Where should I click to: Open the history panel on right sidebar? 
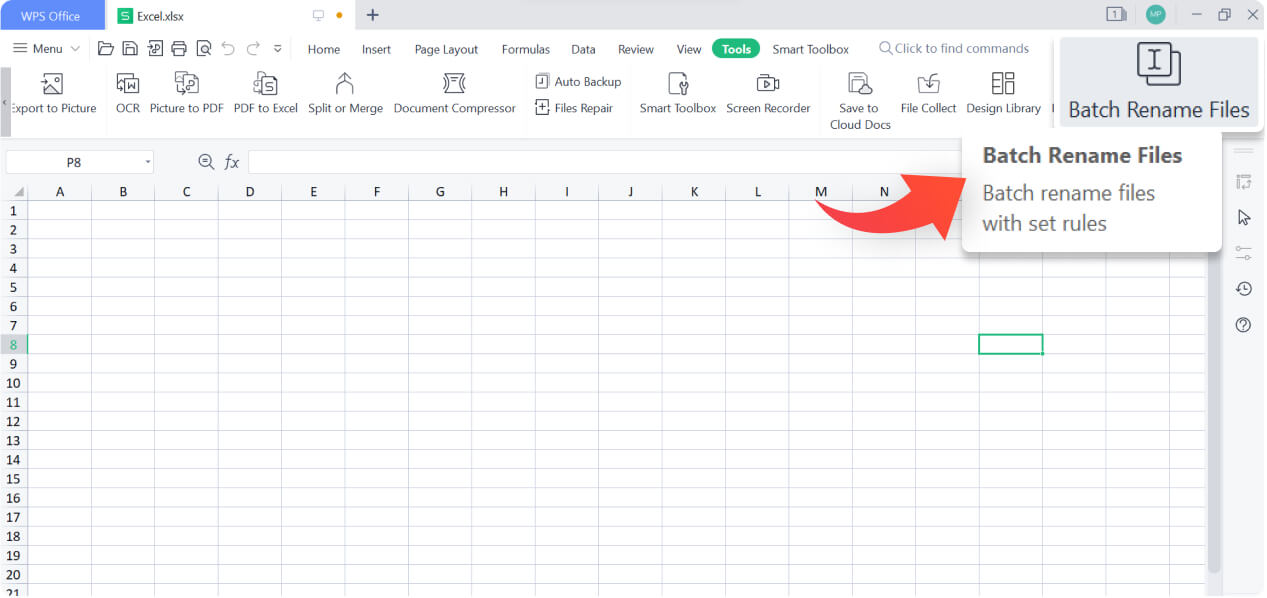[x=1242, y=288]
